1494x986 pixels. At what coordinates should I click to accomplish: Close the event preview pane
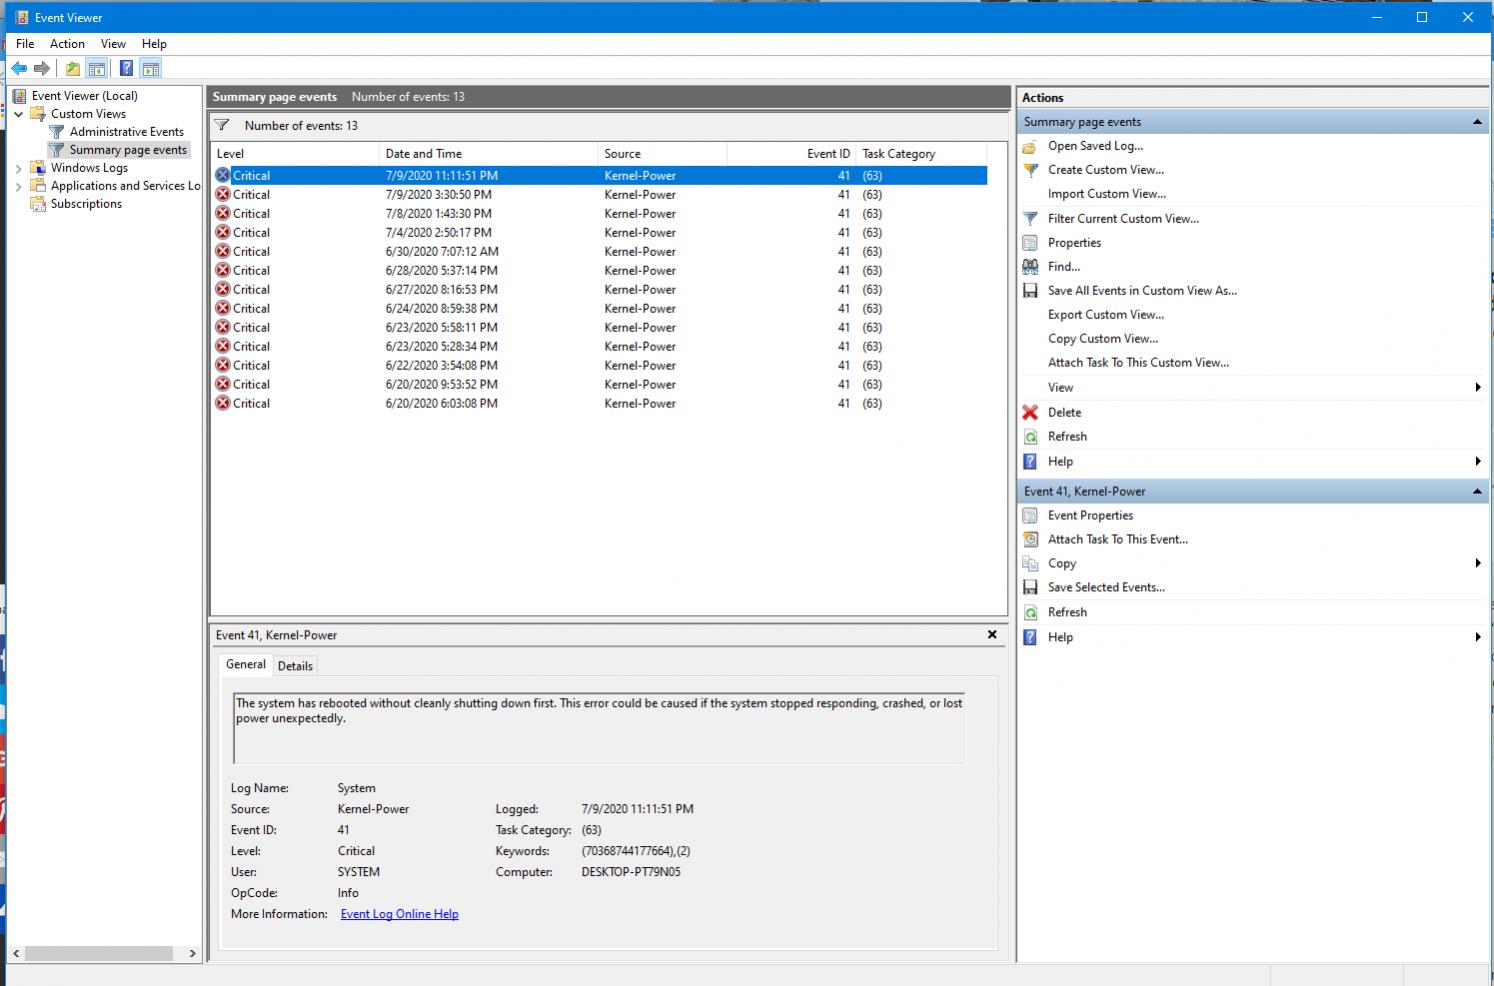pos(992,635)
